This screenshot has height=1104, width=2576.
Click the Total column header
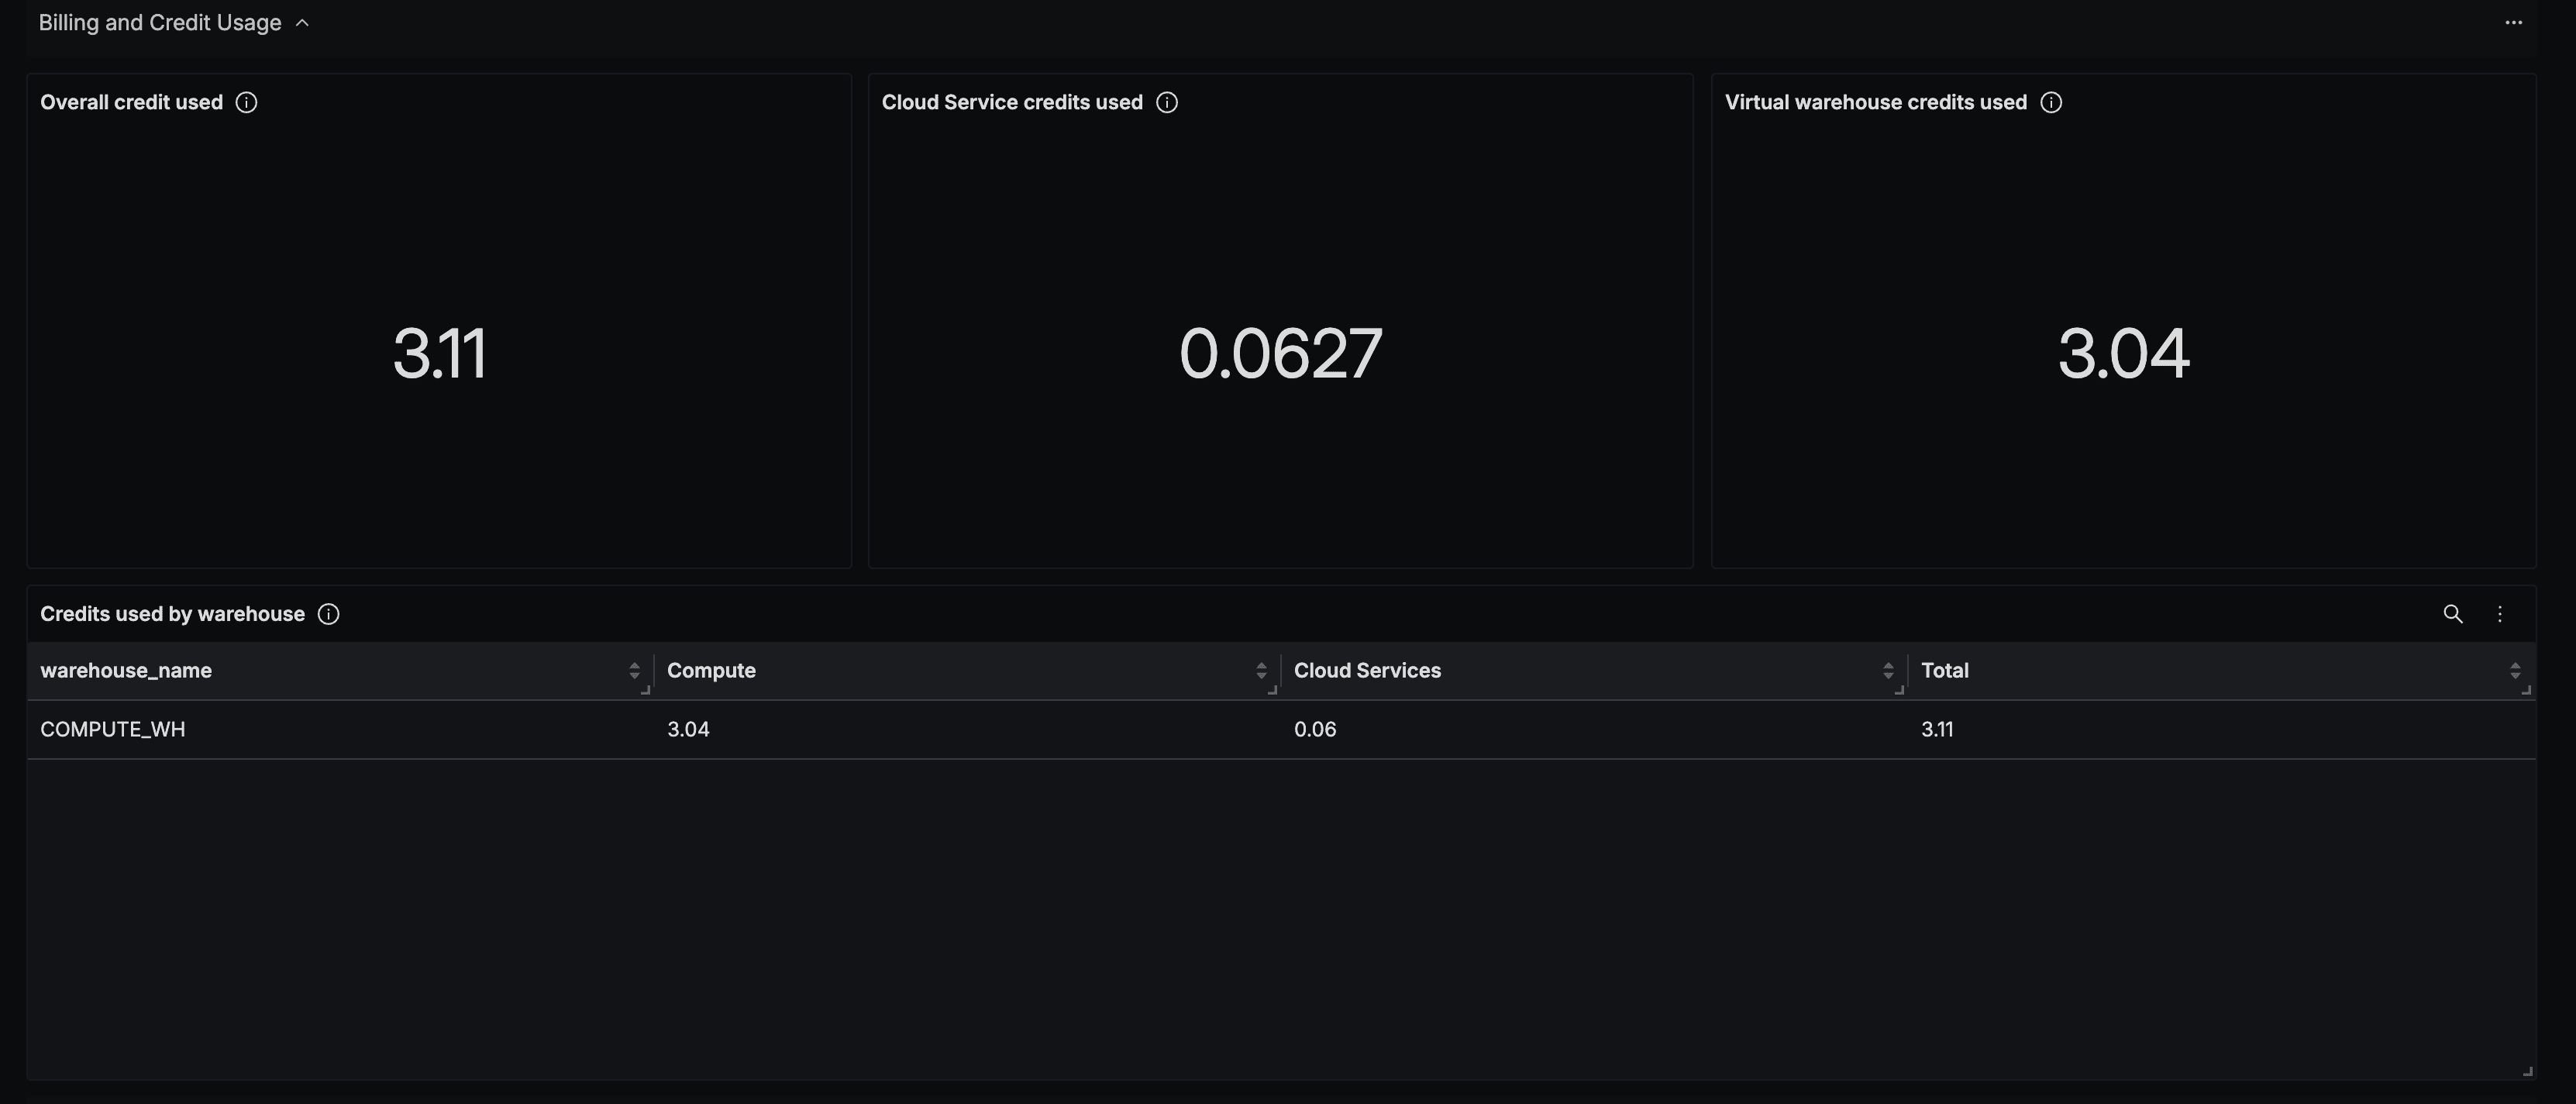click(1944, 671)
